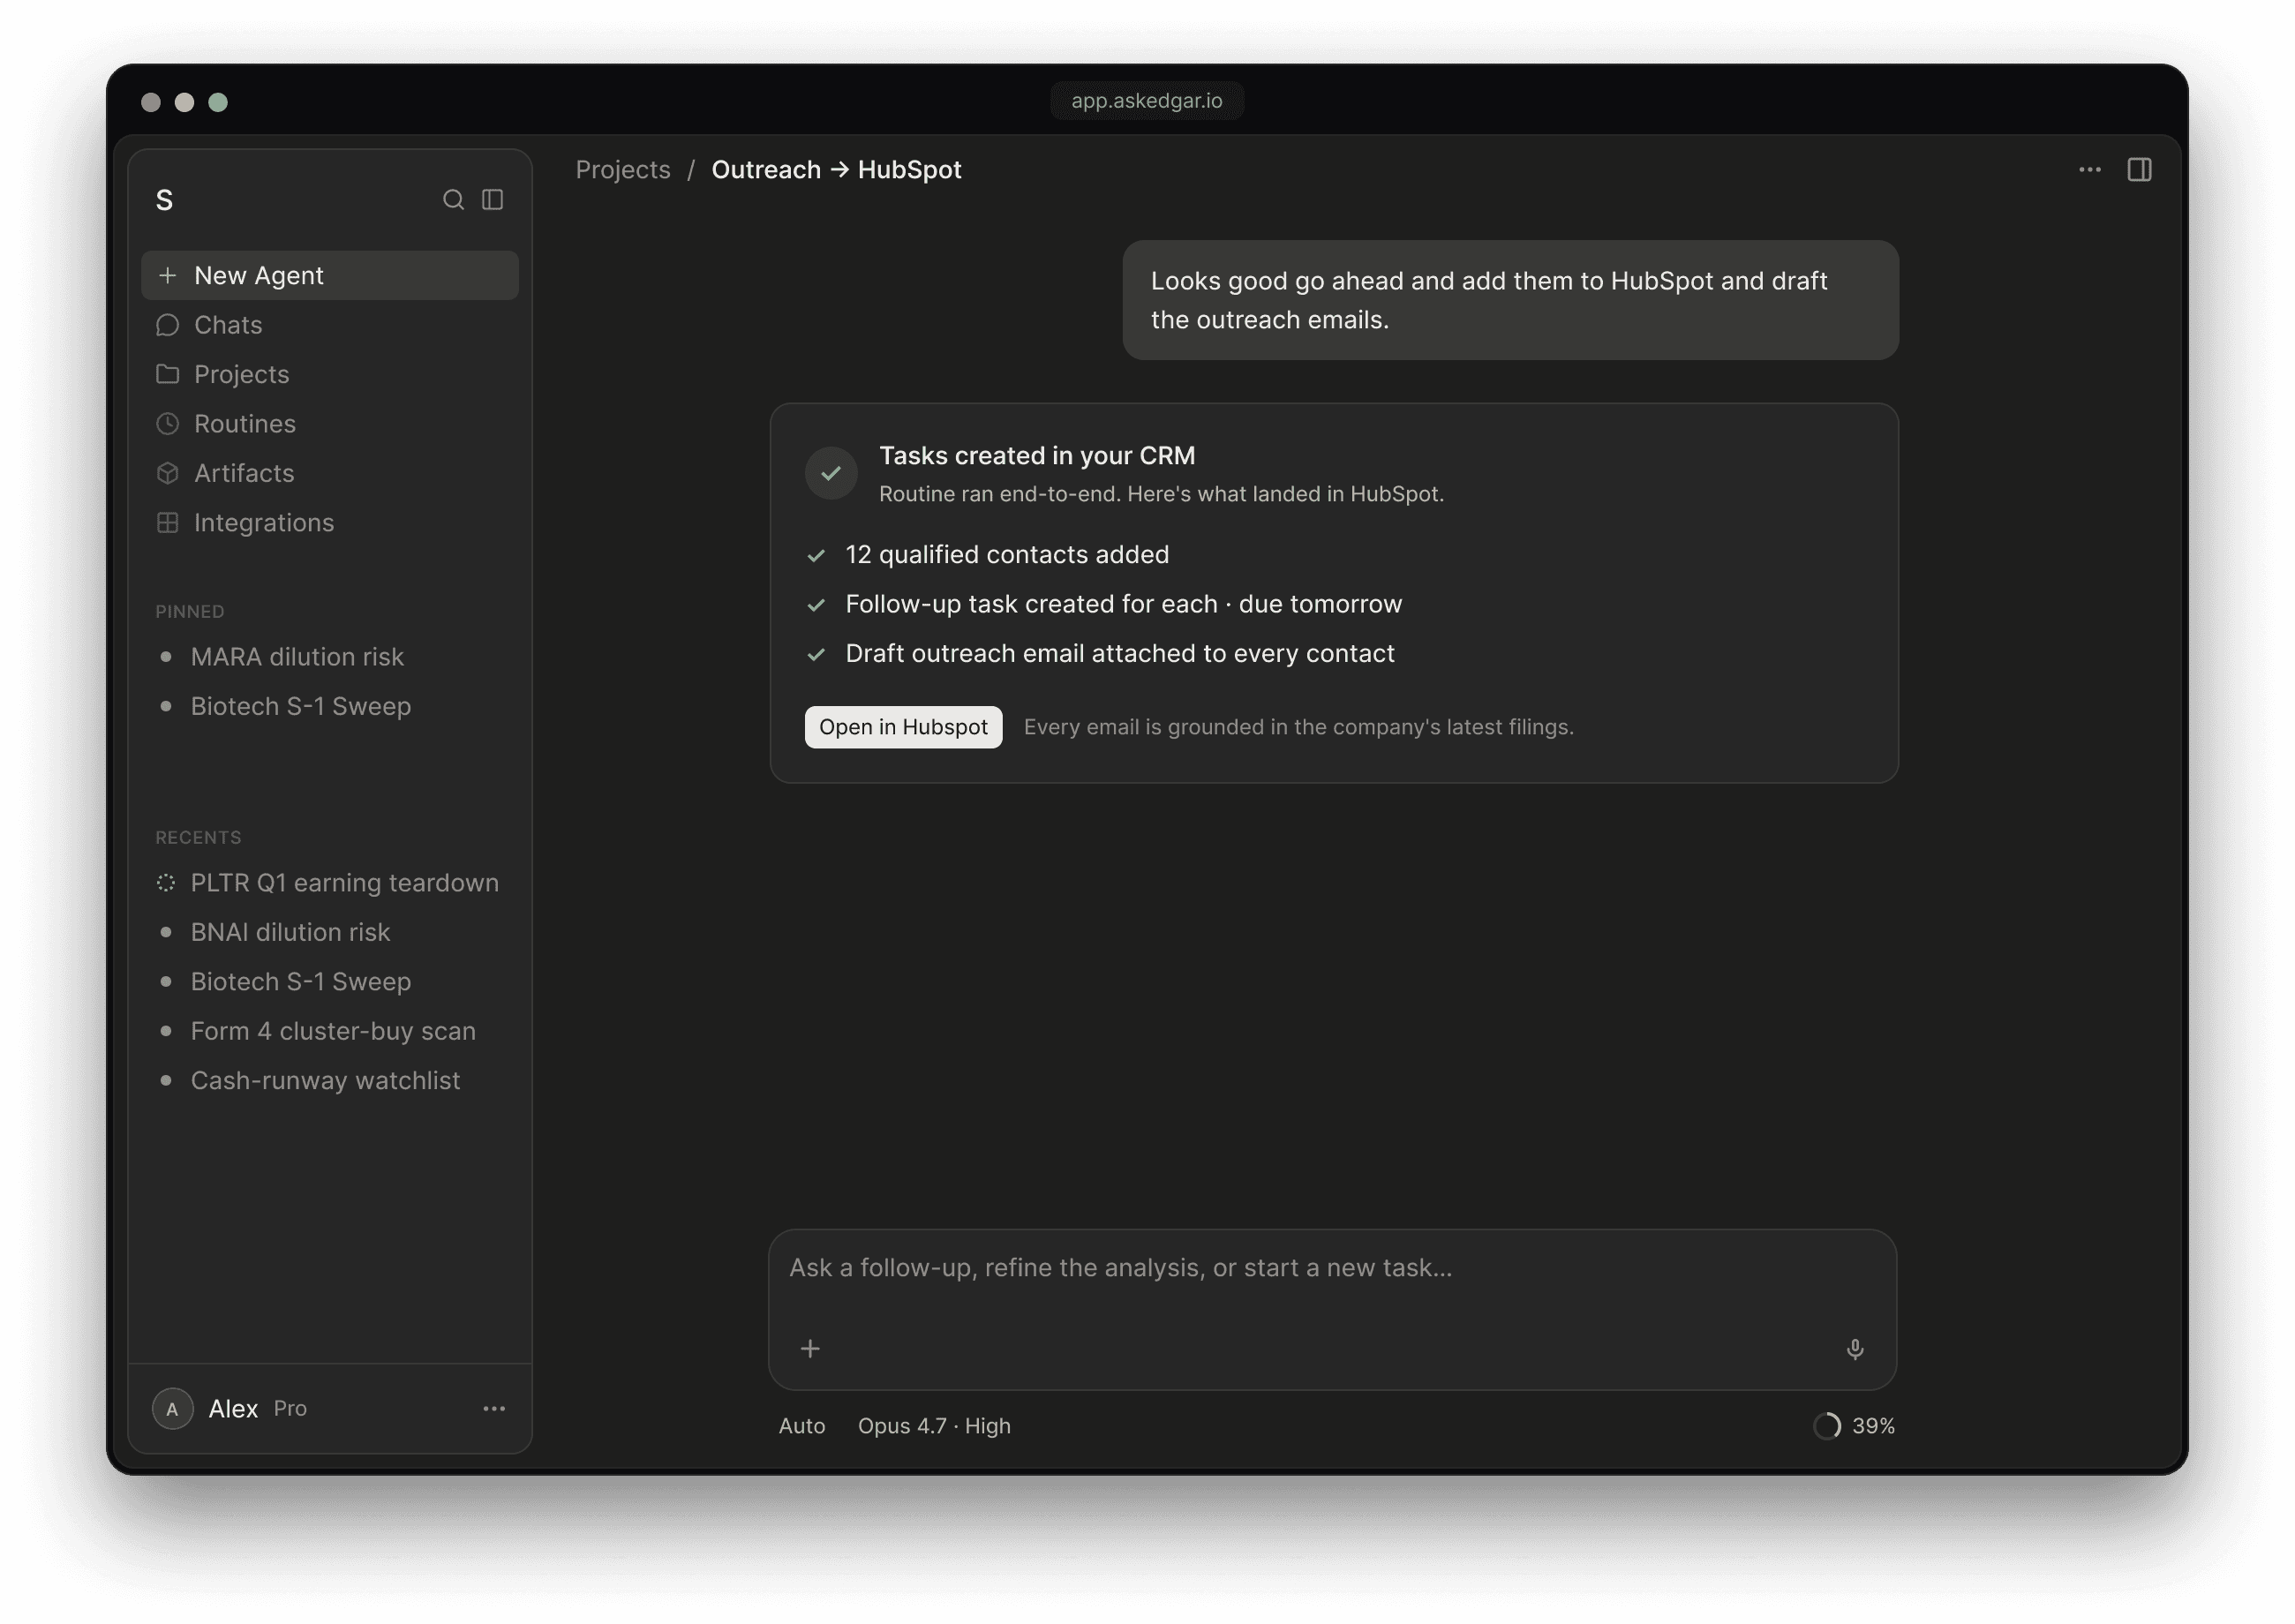The image size is (2295, 1624).
Task: Click "Draft outreach email attached" line
Action: (x=1119, y=654)
